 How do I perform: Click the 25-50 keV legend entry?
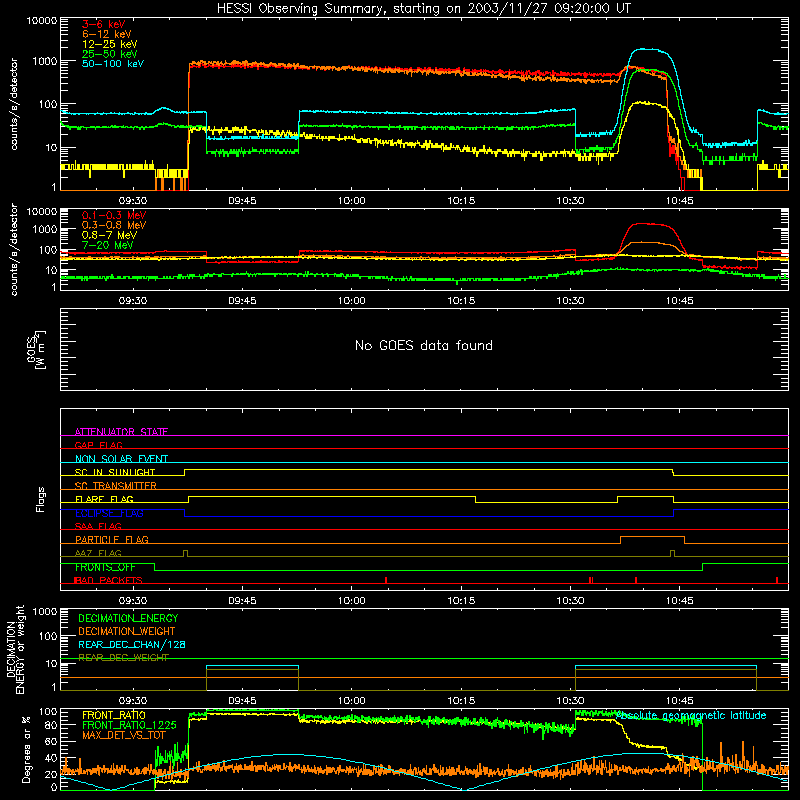110,54
